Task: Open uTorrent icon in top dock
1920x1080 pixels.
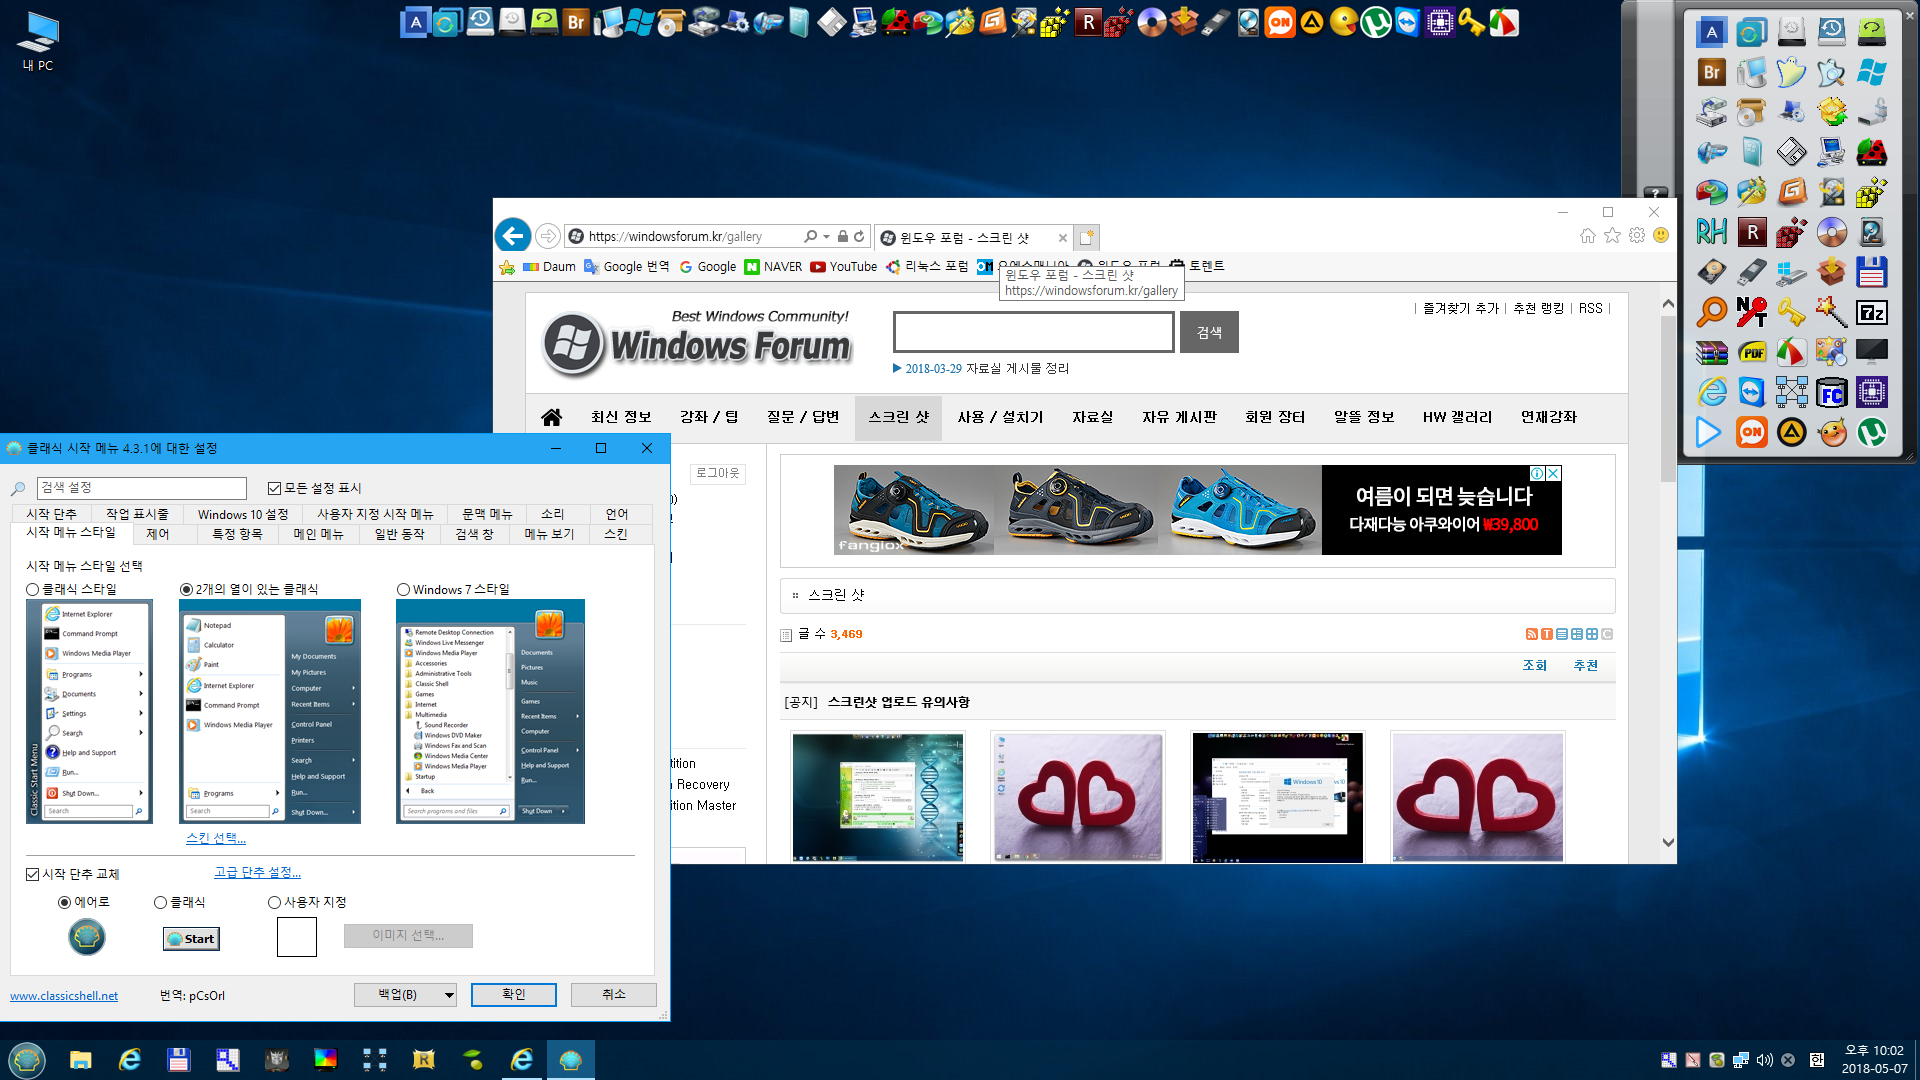Action: [1376, 22]
